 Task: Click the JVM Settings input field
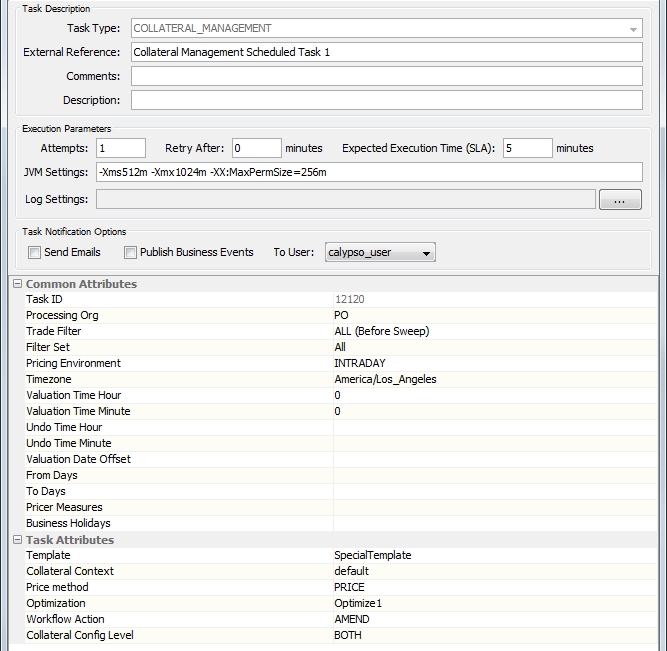point(369,172)
